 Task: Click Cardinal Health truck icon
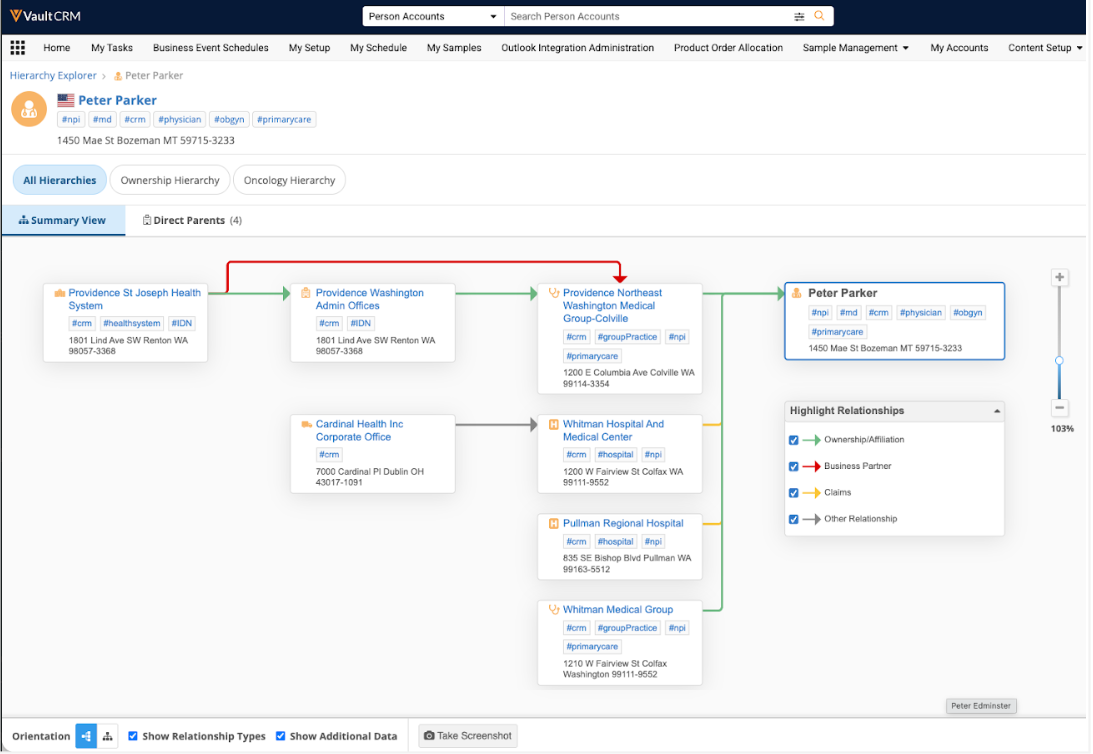tap(306, 424)
